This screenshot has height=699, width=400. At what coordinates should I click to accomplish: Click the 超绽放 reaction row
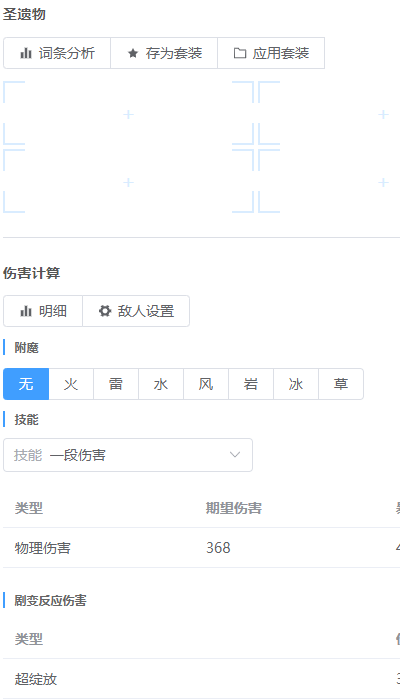pos(202,679)
